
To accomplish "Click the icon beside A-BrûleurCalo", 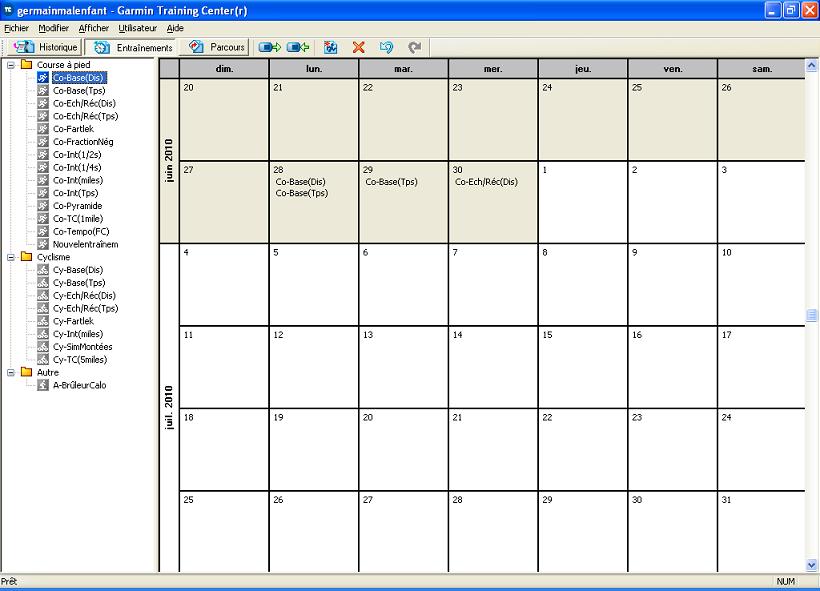I will pyautogui.click(x=43, y=385).
